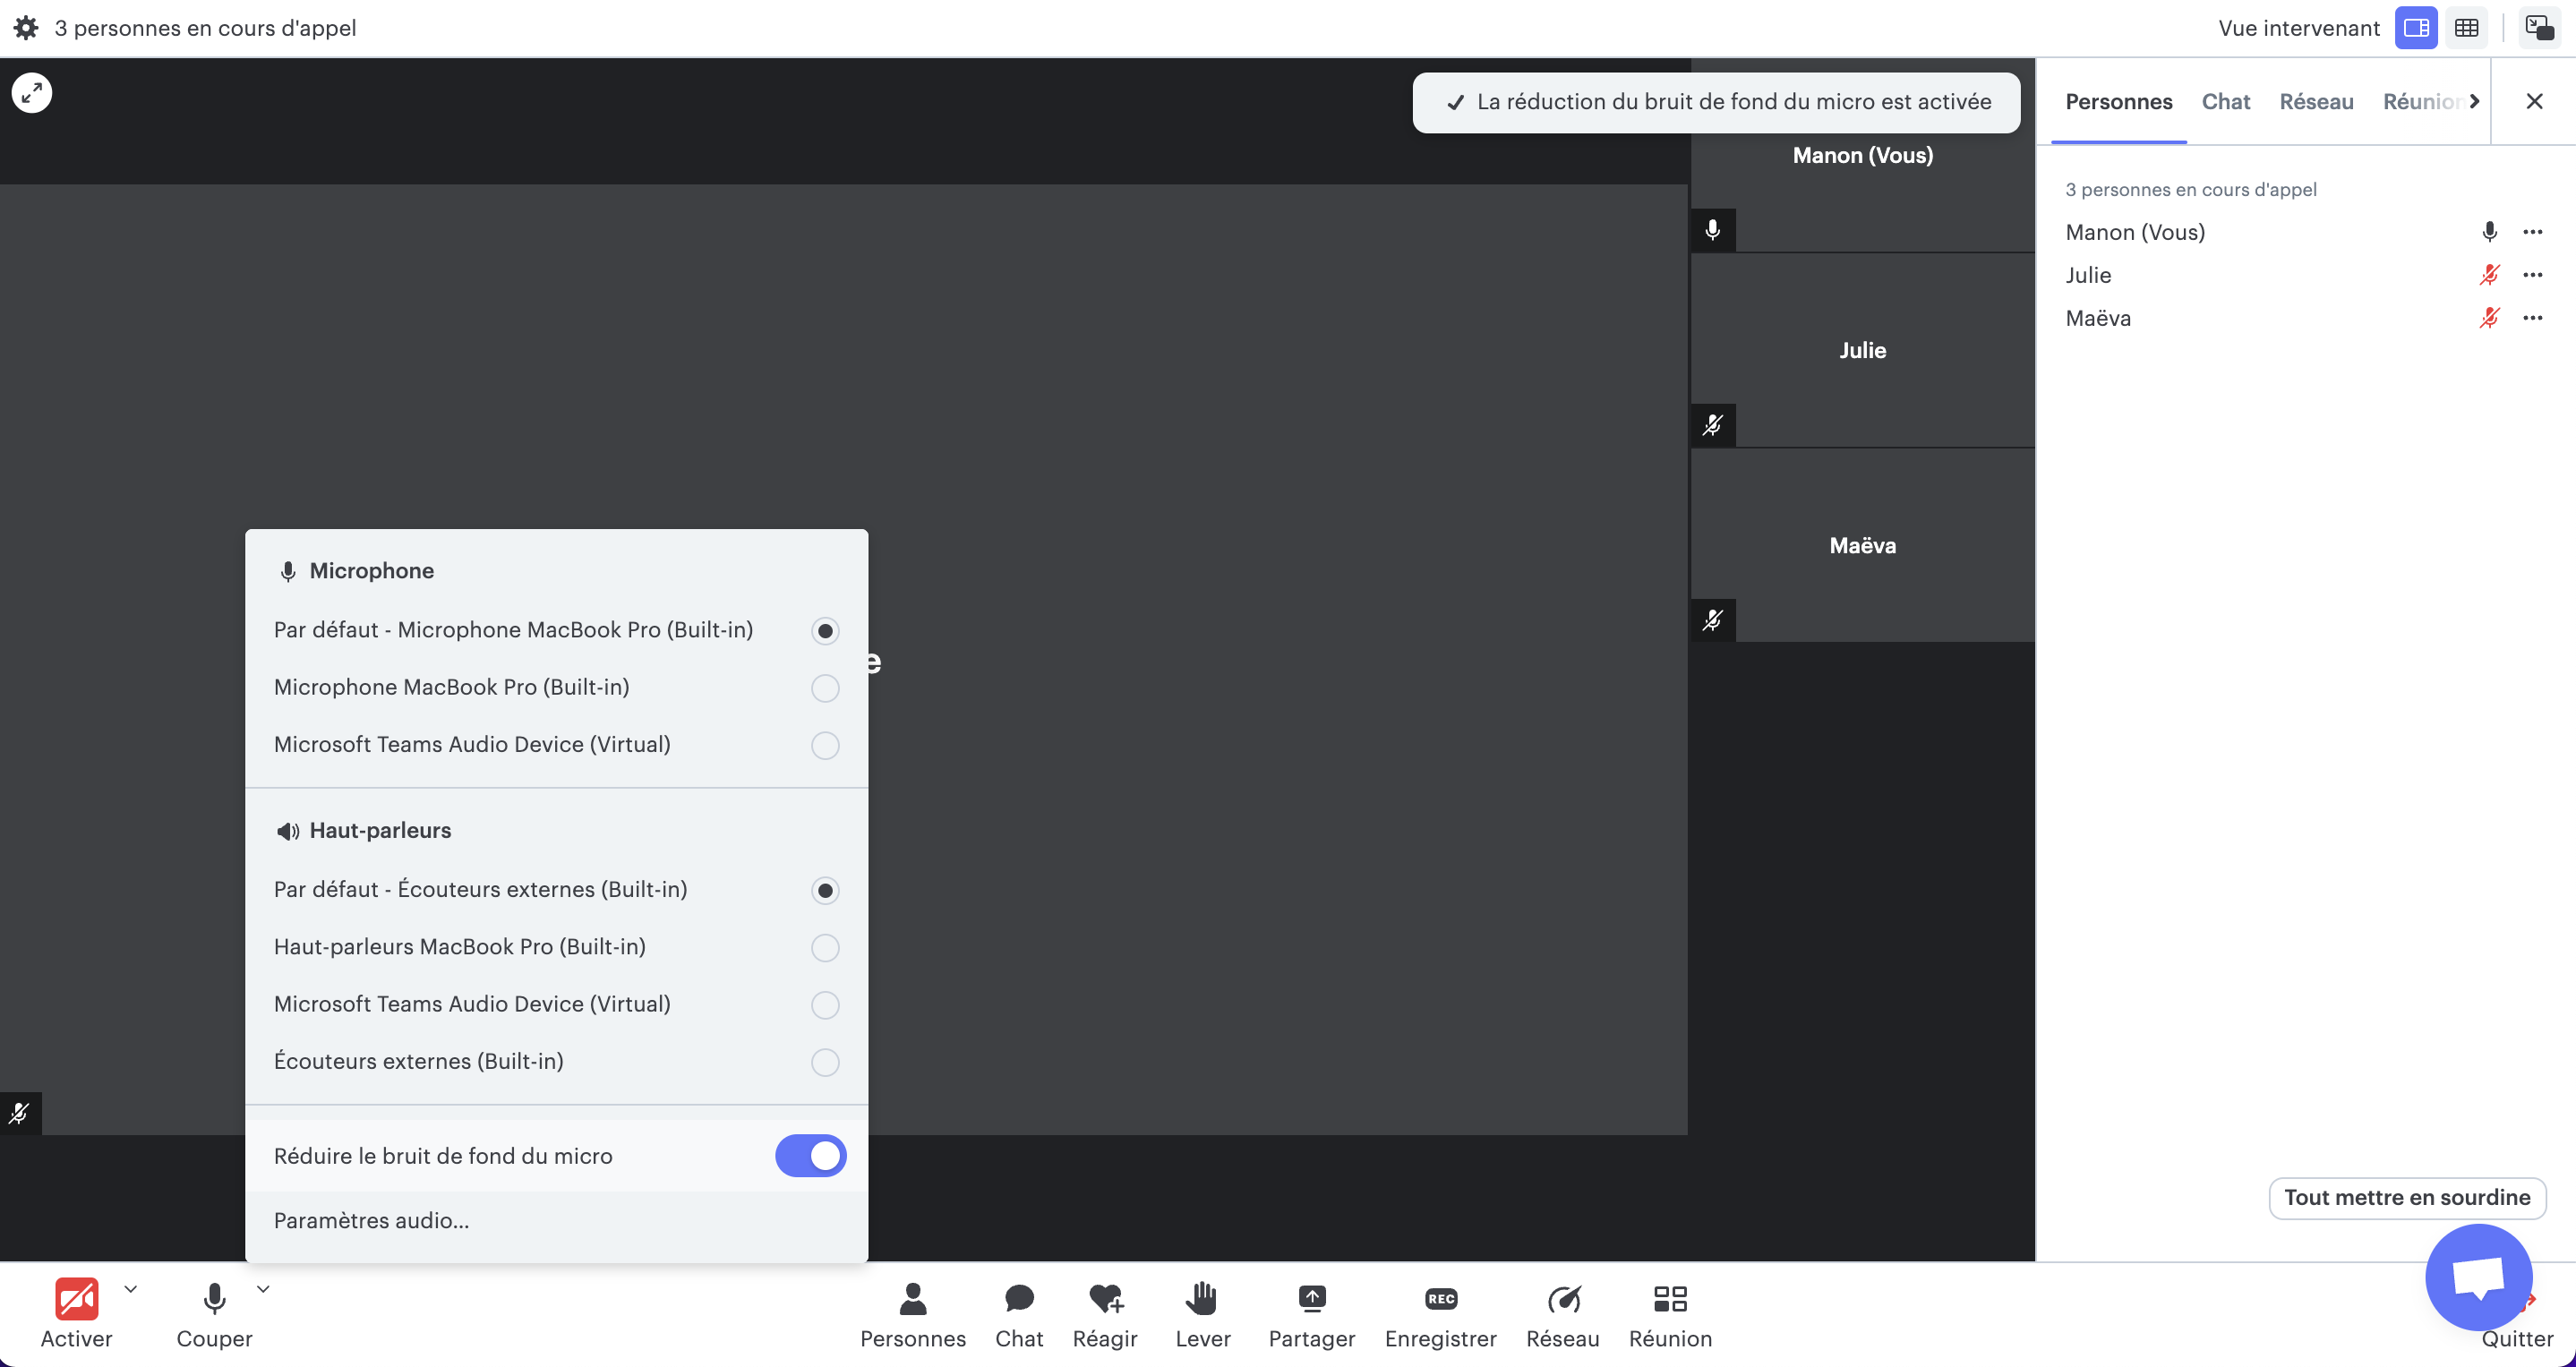This screenshot has height=1367, width=2576.
Task: Open Paramètres audio... menu entry
Action: (371, 1220)
